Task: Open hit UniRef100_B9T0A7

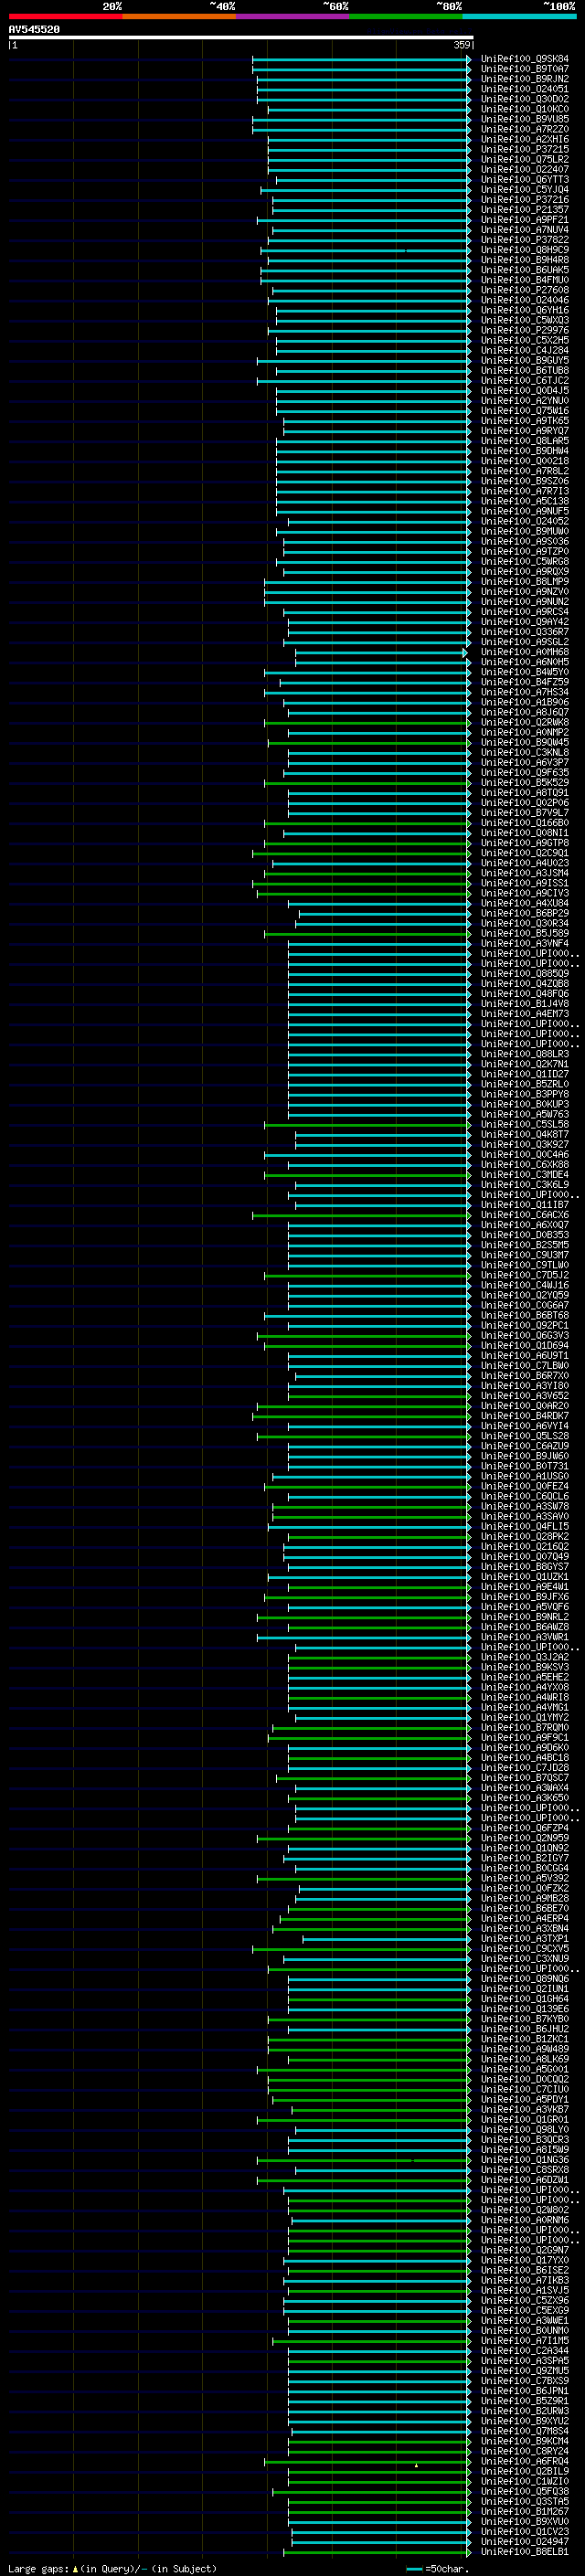Action: (525, 69)
